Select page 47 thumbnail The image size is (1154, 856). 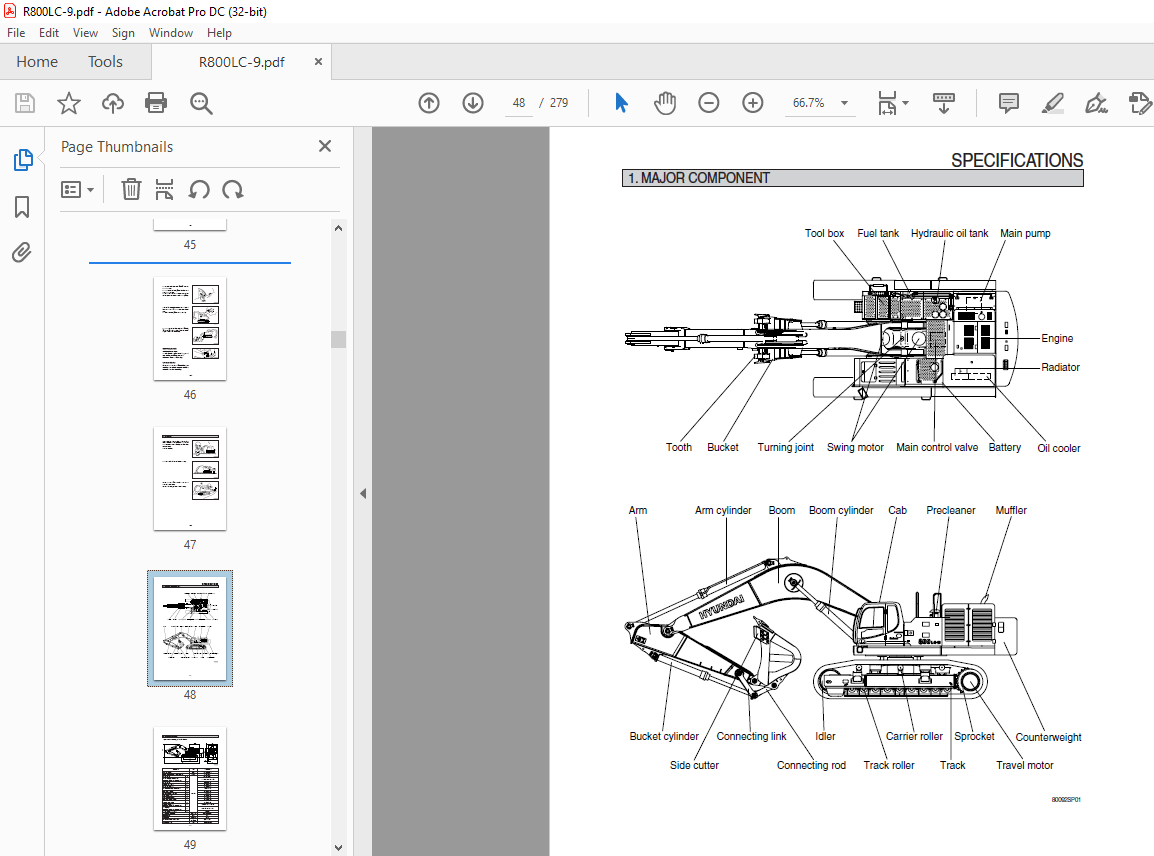pos(190,478)
